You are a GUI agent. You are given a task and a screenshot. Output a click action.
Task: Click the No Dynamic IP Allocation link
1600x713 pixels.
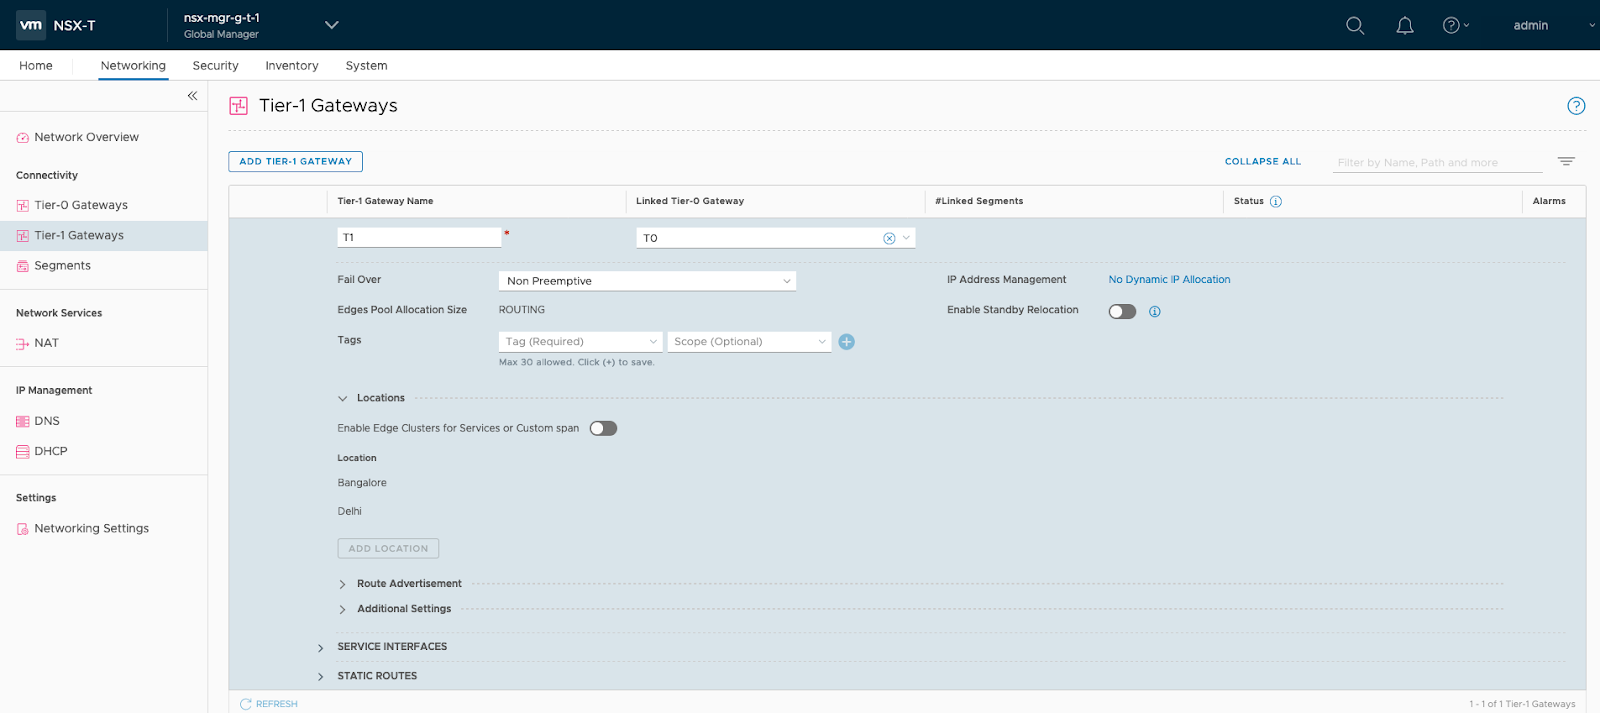pos(1169,280)
